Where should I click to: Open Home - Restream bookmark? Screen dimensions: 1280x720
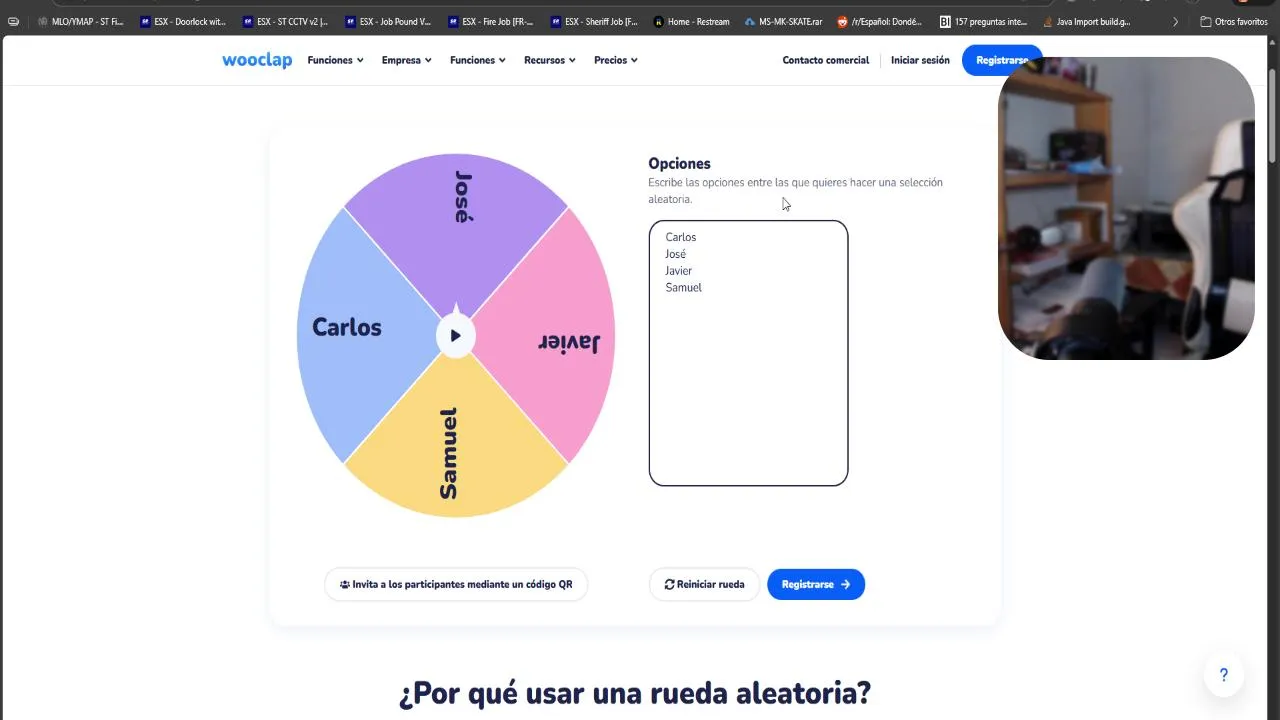click(692, 21)
